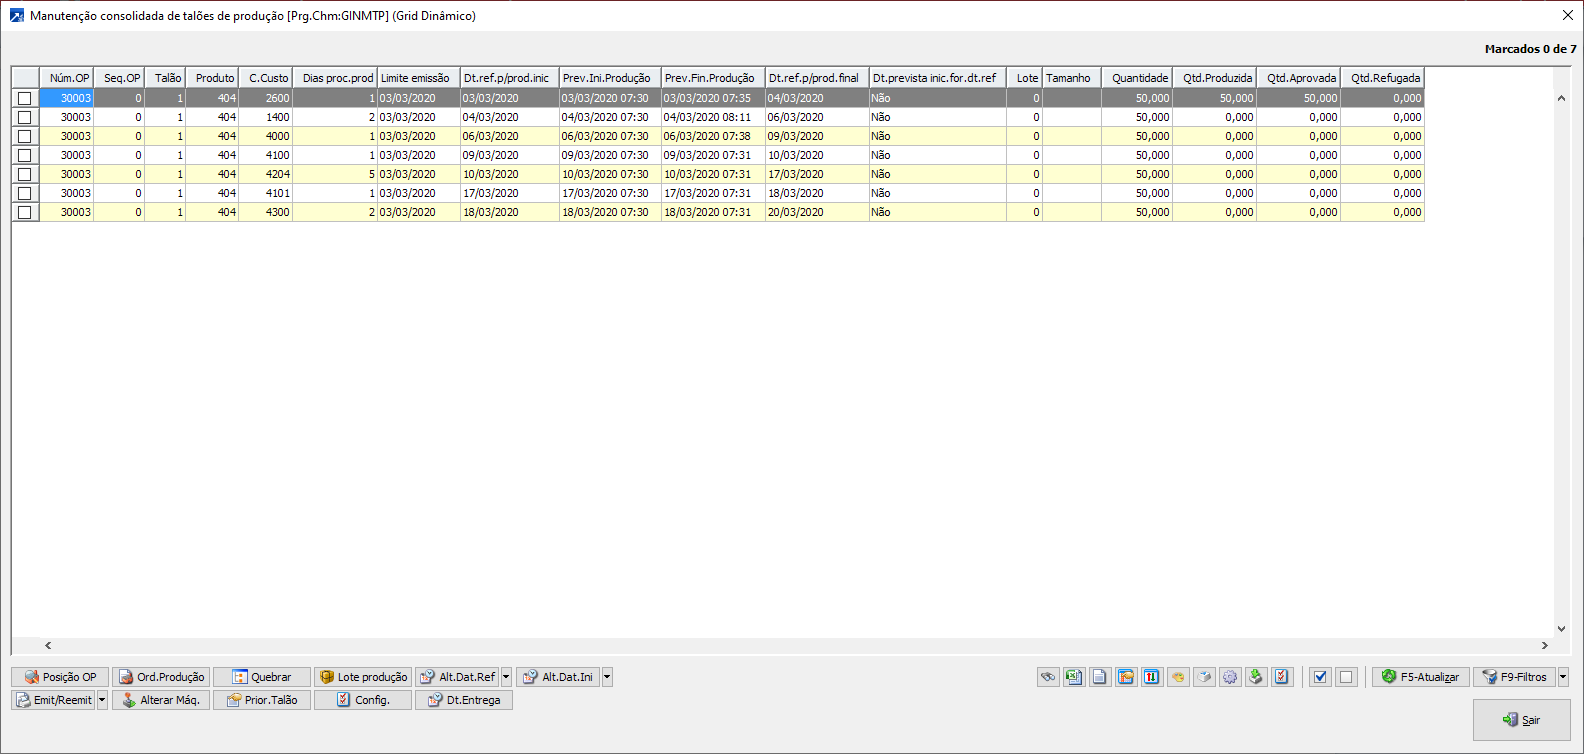Click left arrow of horizontal scrollbar
The width and height of the screenshot is (1584, 754).
pyautogui.click(x=48, y=646)
